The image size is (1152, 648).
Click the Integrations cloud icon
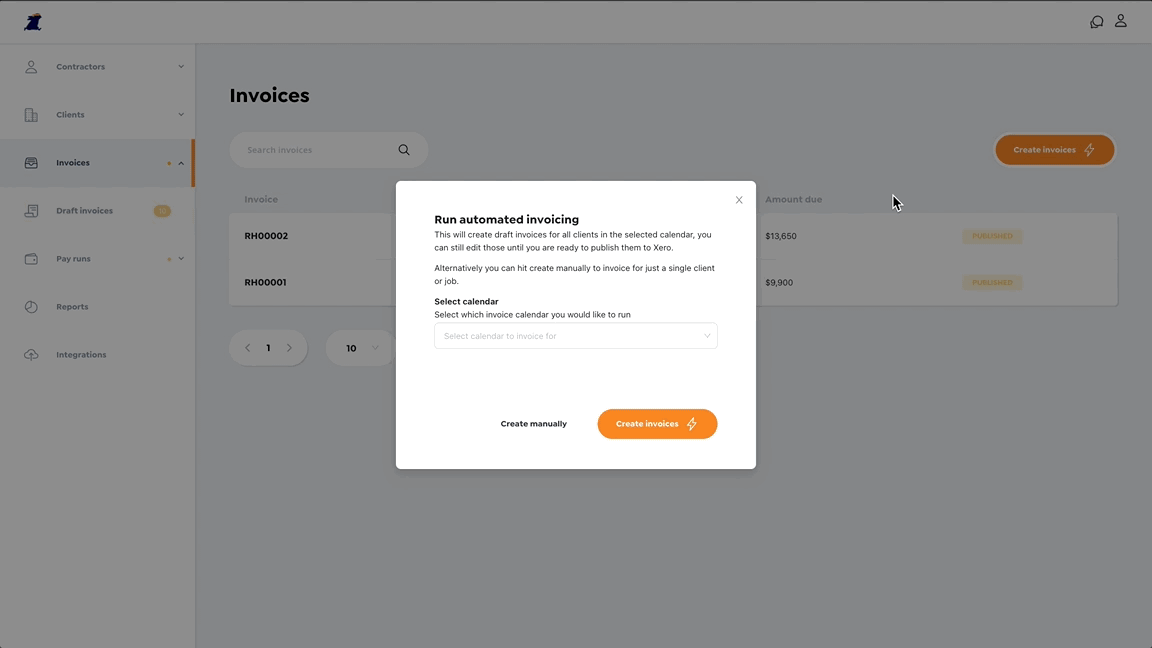pos(31,355)
